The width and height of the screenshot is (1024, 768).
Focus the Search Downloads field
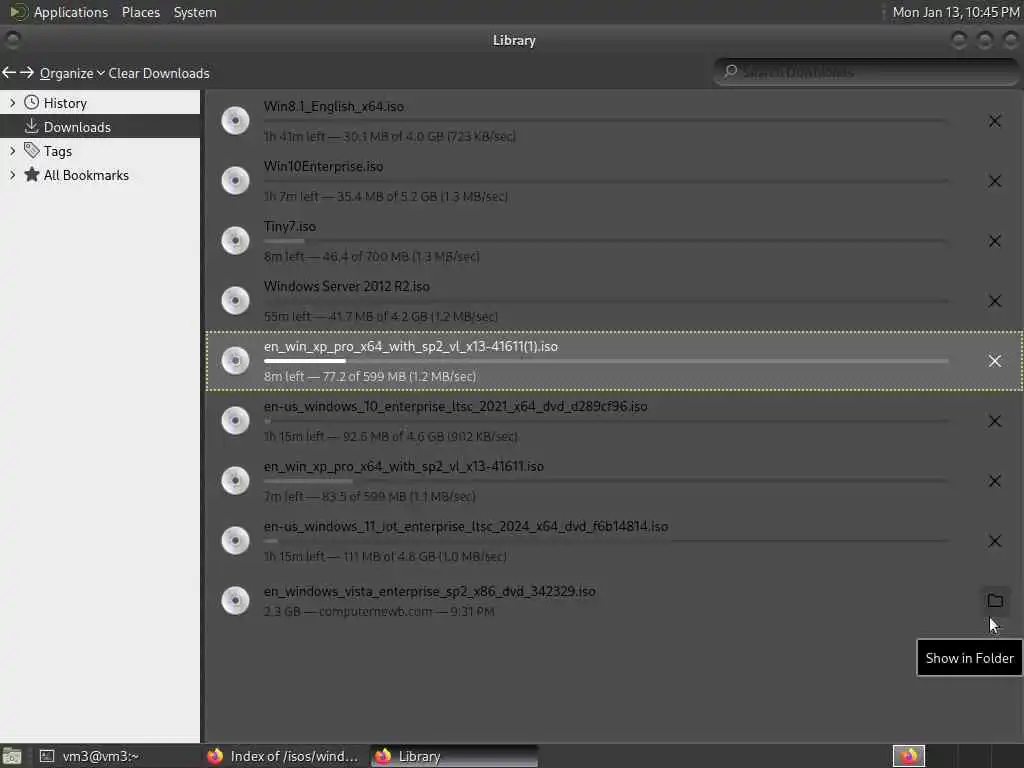pos(866,72)
